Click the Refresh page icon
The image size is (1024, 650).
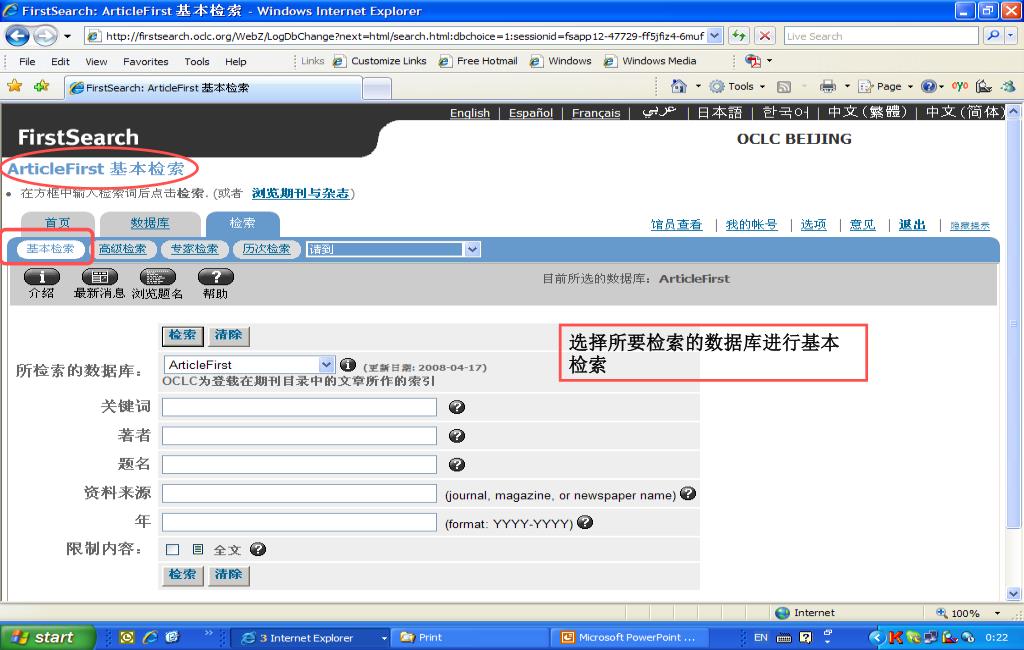click(739, 36)
